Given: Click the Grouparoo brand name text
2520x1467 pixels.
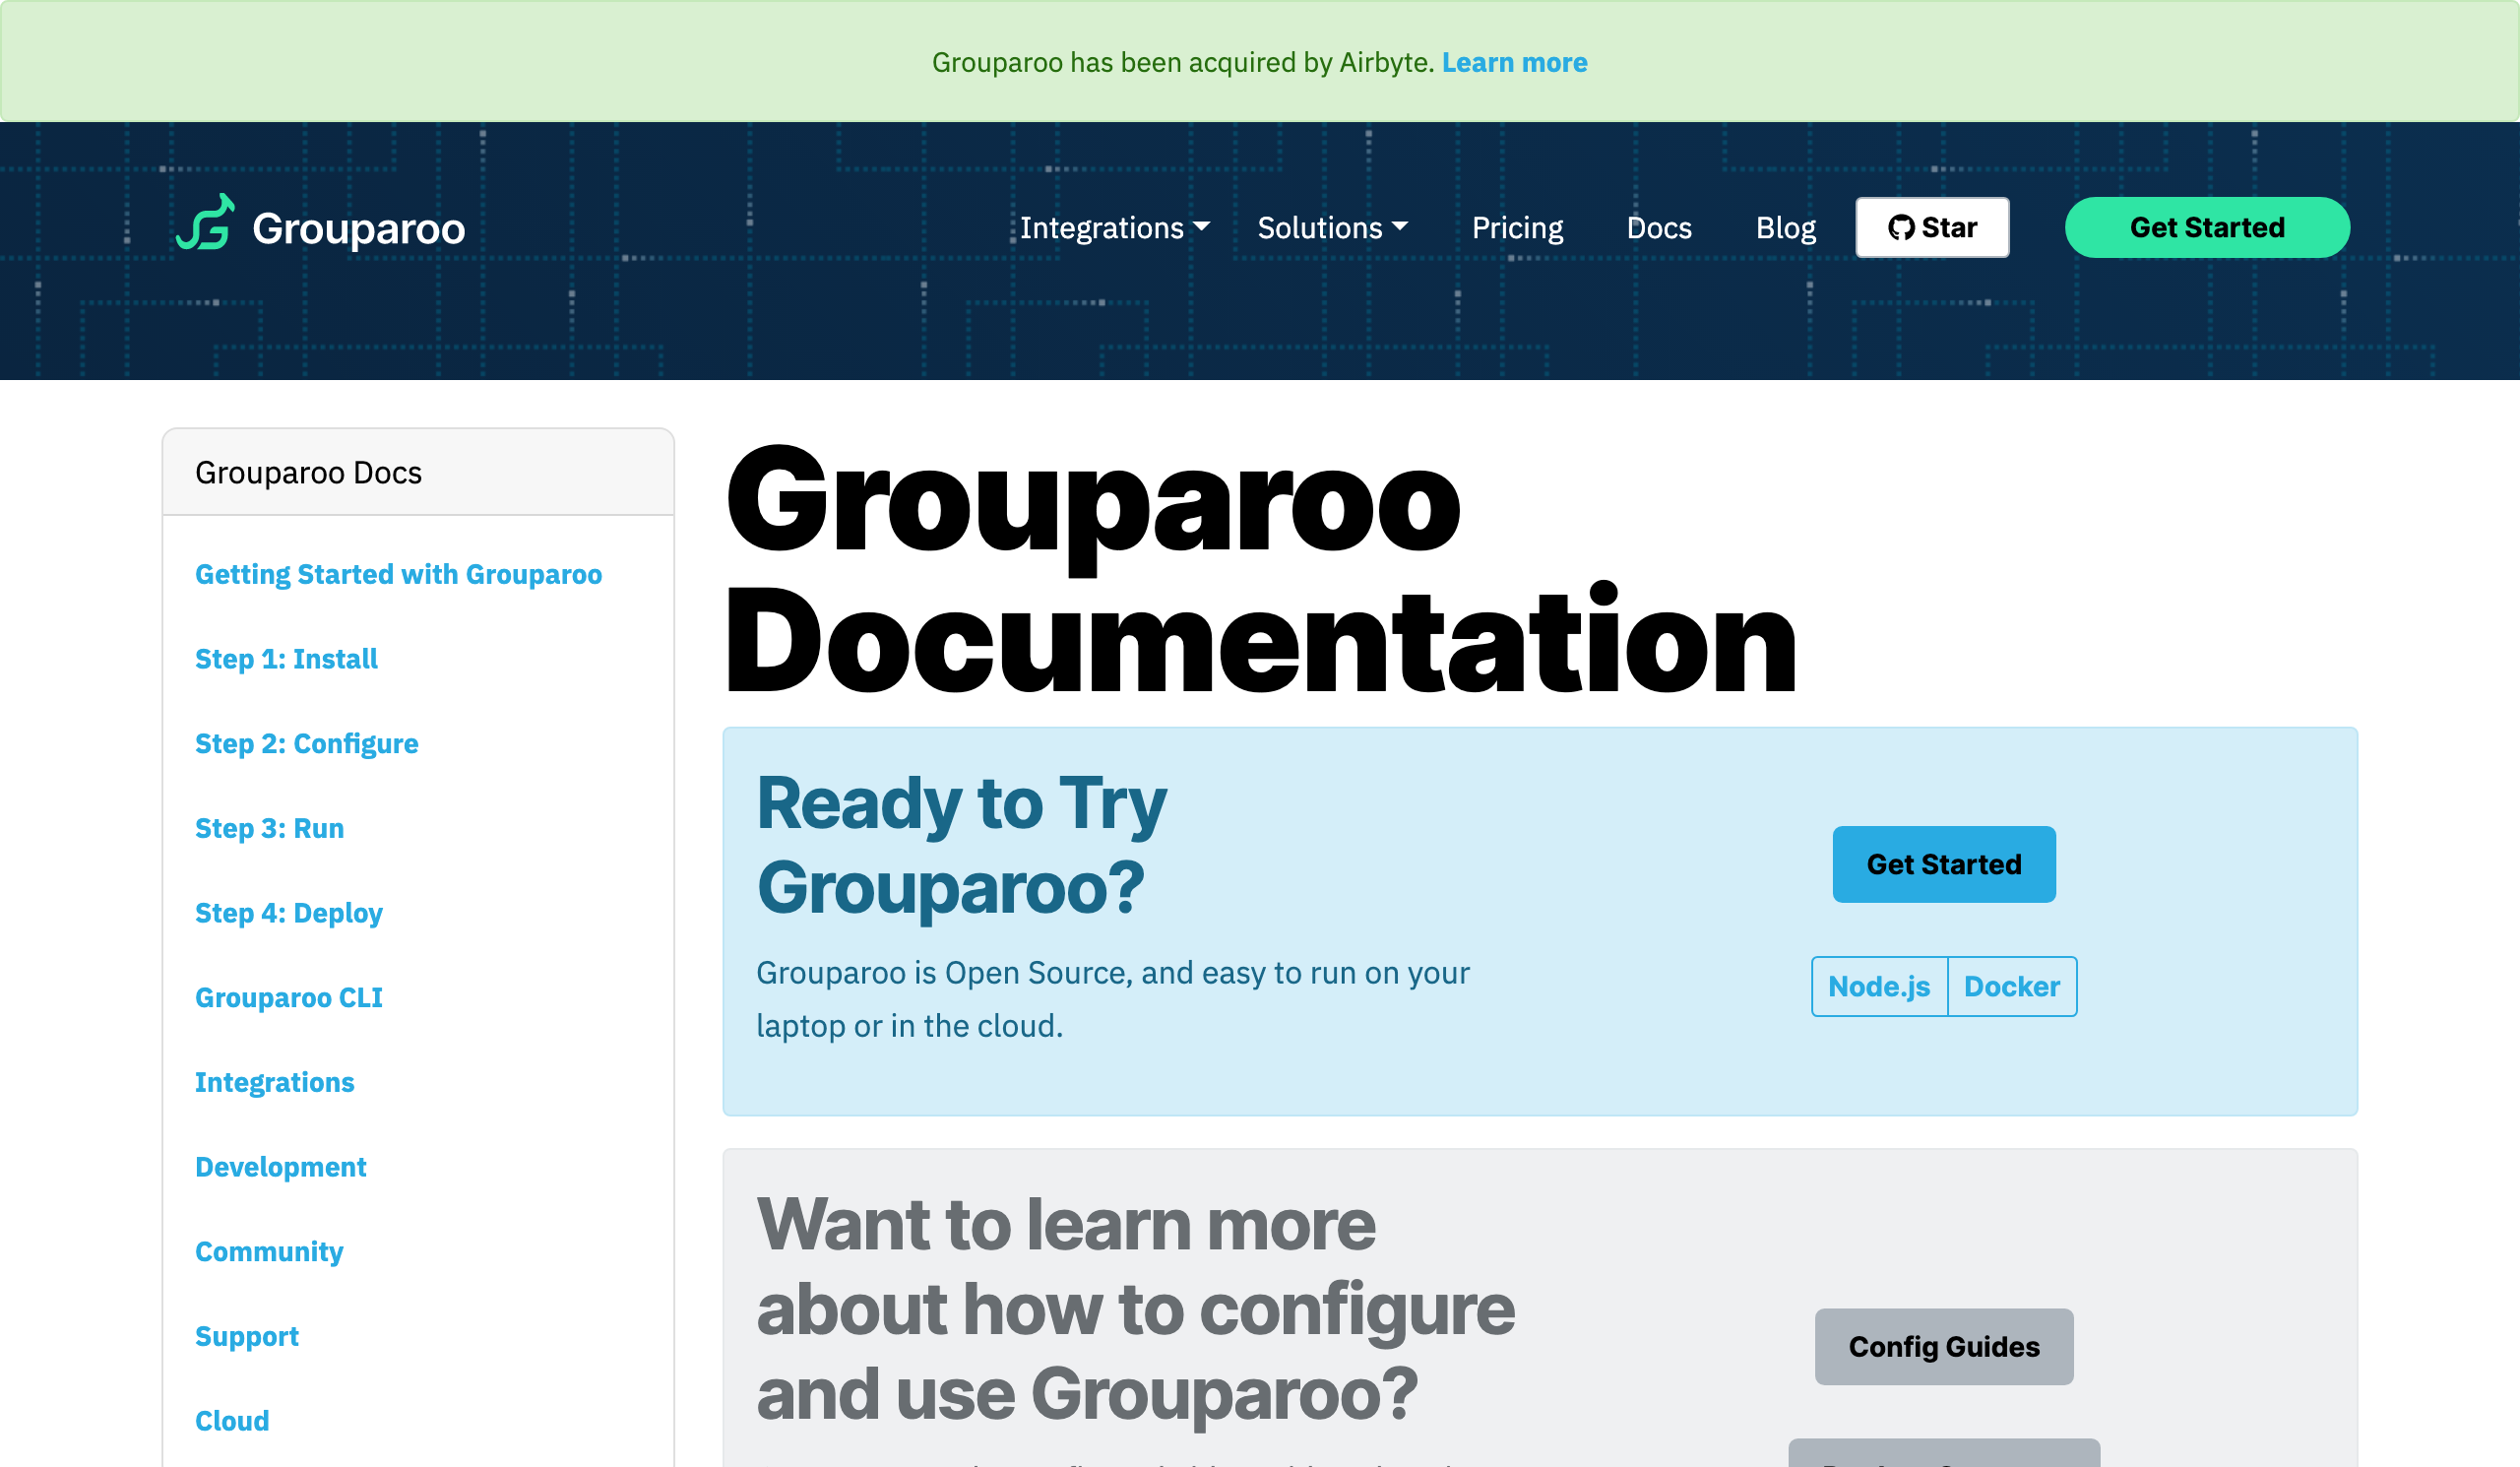Looking at the screenshot, I should tap(358, 229).
